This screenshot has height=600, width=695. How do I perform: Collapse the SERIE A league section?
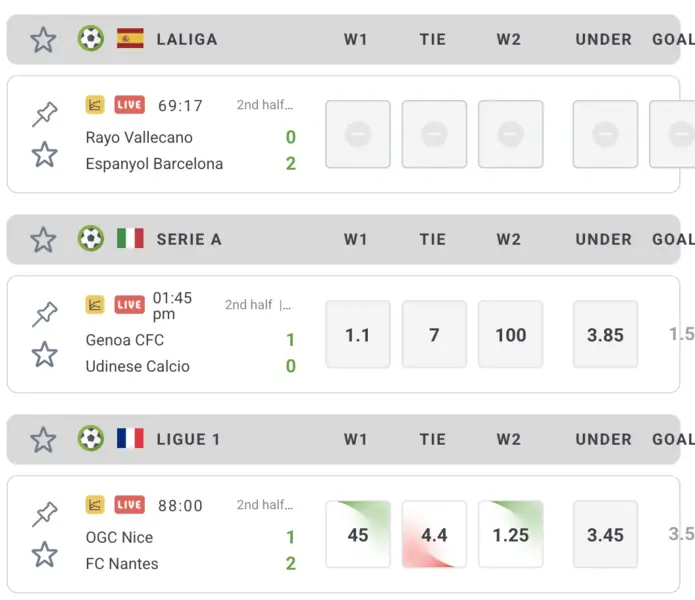click(x=189, y=239)
